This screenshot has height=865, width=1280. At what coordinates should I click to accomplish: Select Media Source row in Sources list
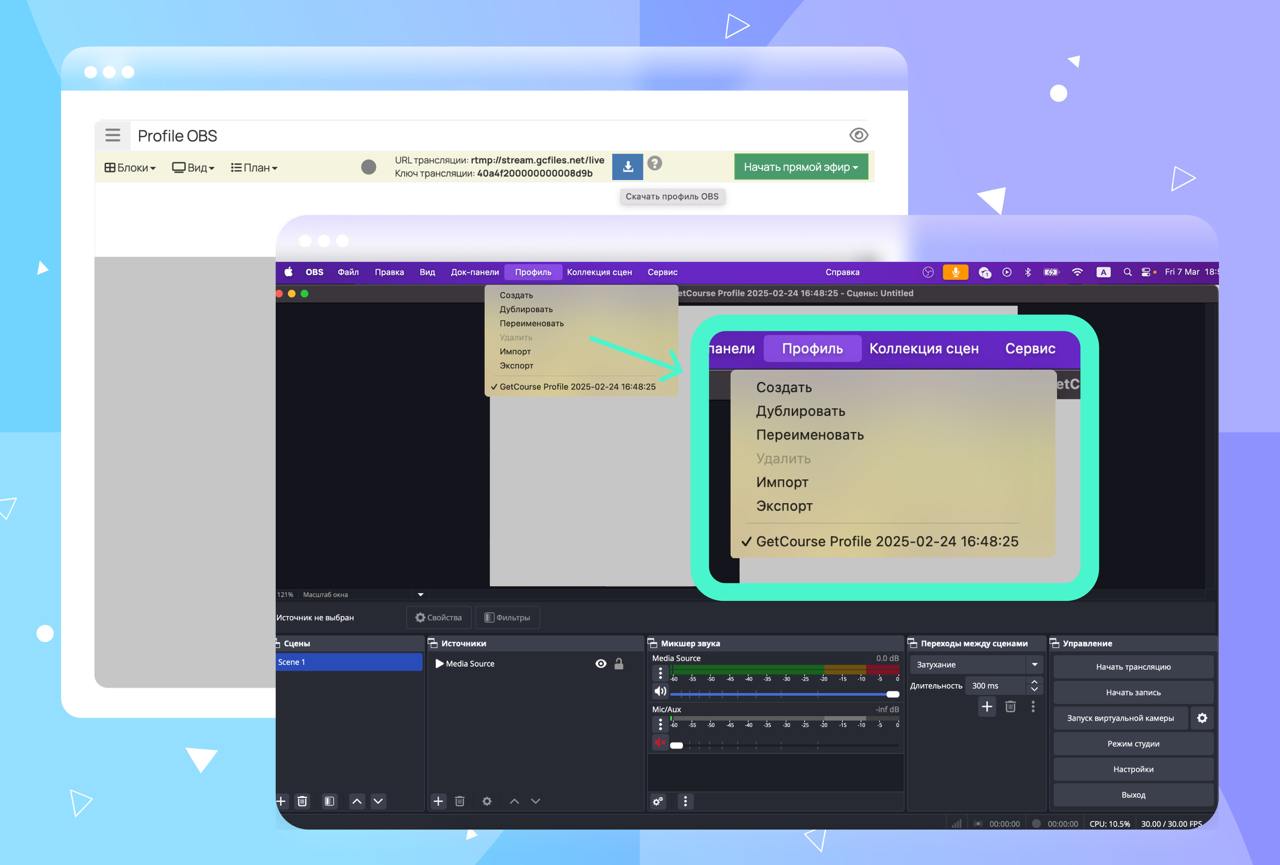(535, 664)
